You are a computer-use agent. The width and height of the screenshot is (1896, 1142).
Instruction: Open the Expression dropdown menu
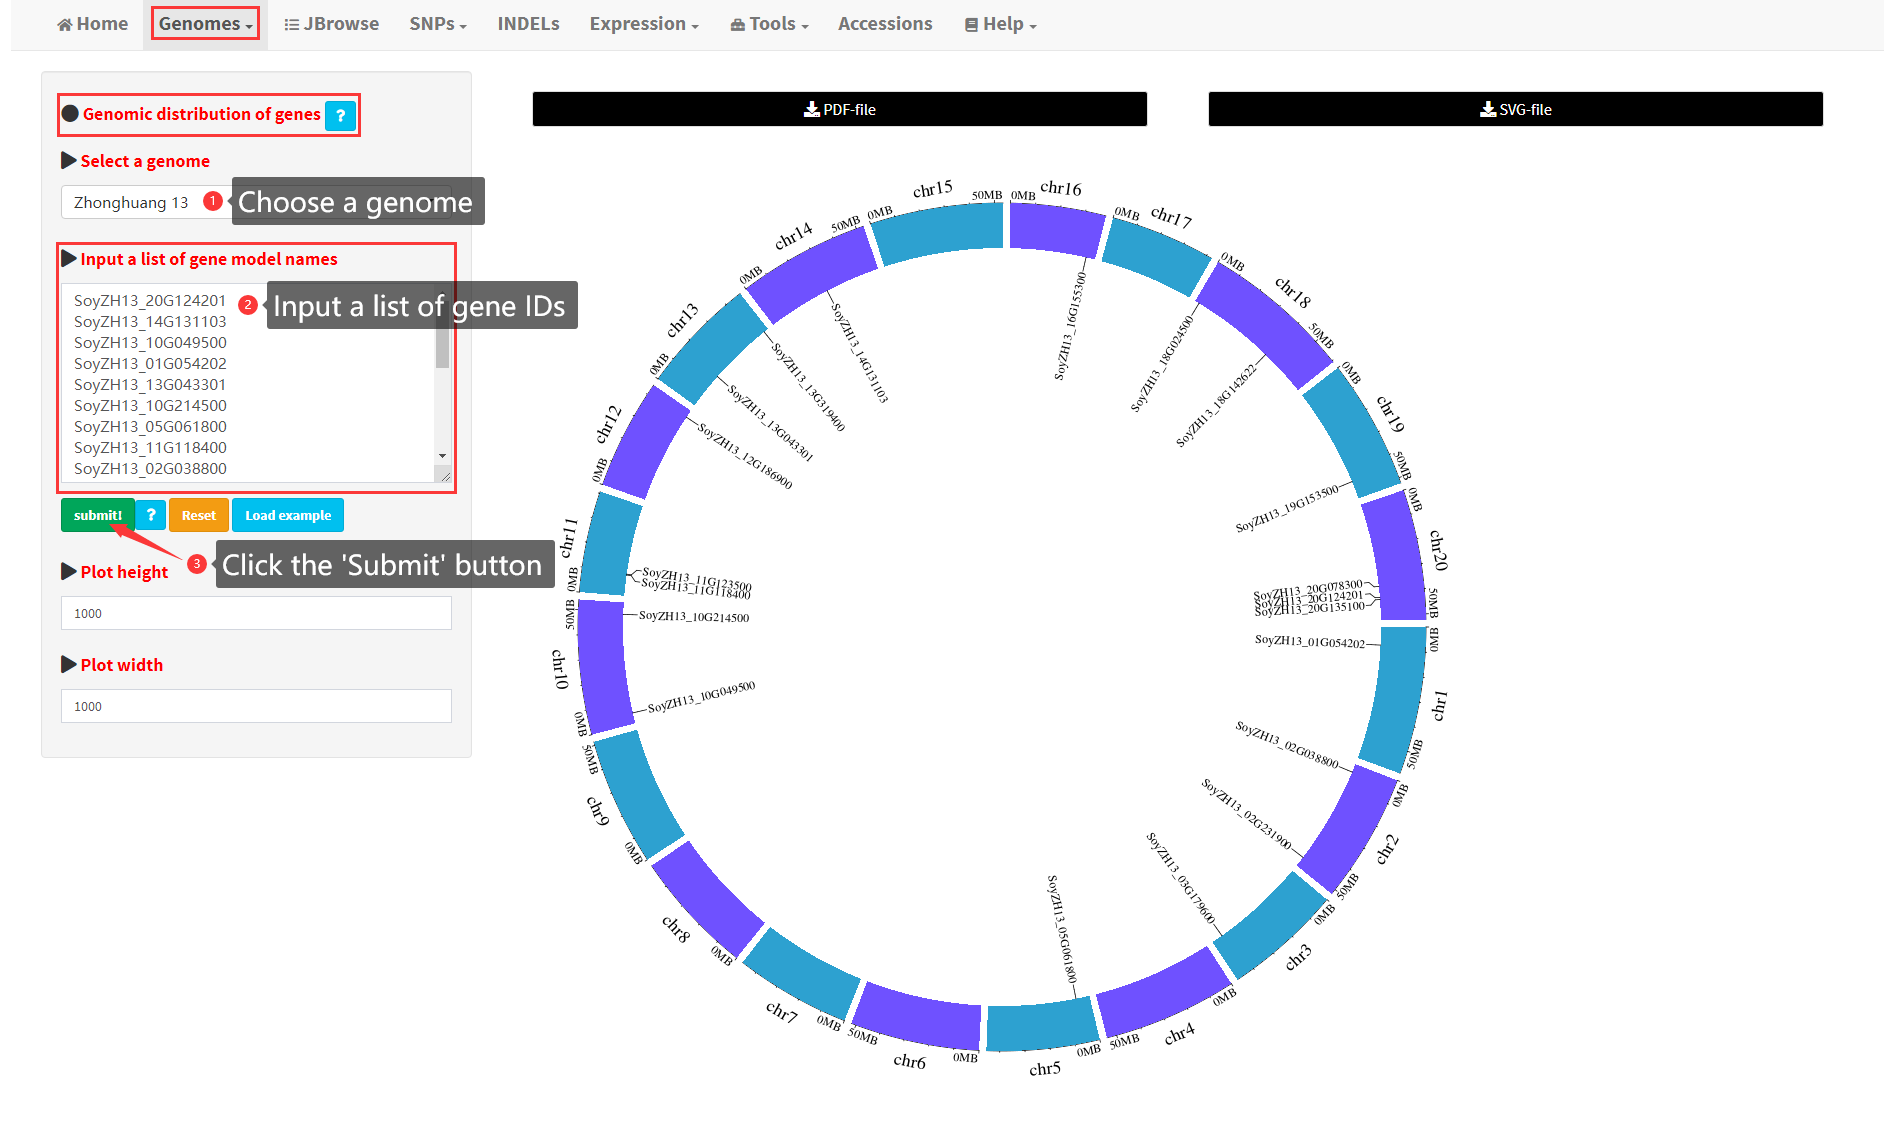(x=643, y=24)
